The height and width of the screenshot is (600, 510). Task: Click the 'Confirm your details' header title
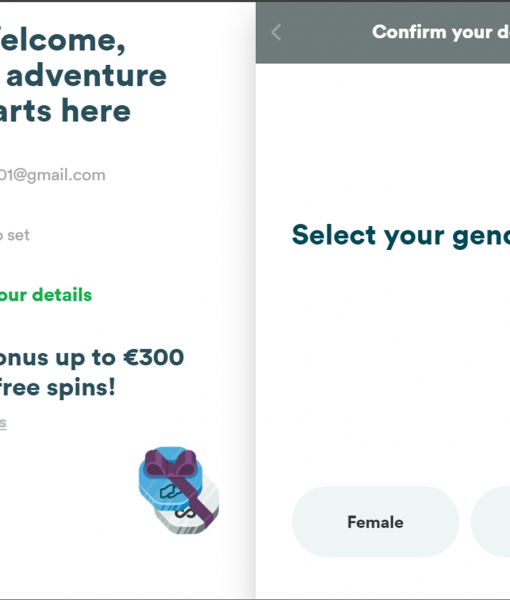coord(441,32)
